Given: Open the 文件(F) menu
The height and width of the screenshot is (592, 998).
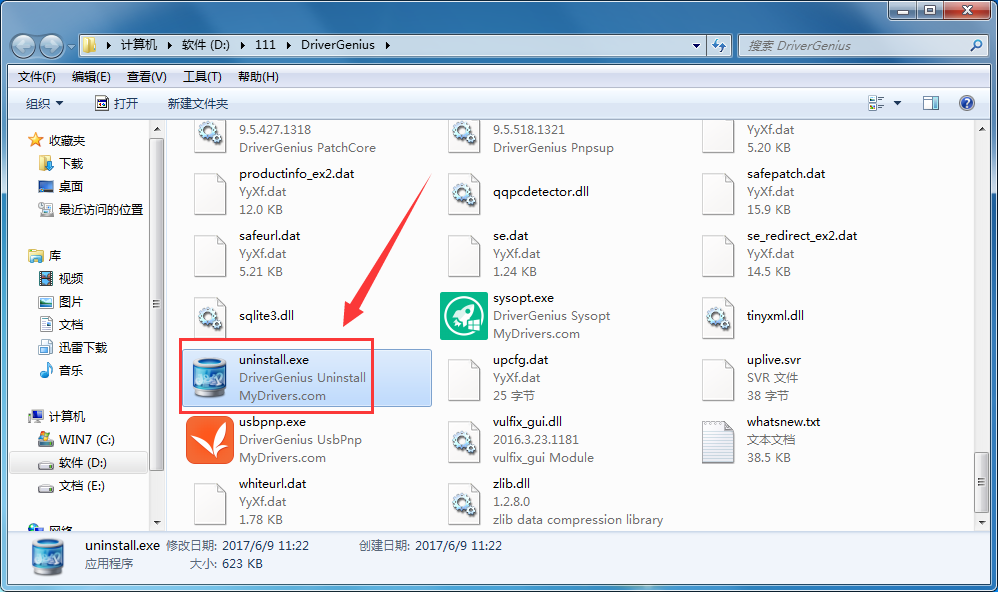Looking at the screenshot, I should (x=37, y=76).
